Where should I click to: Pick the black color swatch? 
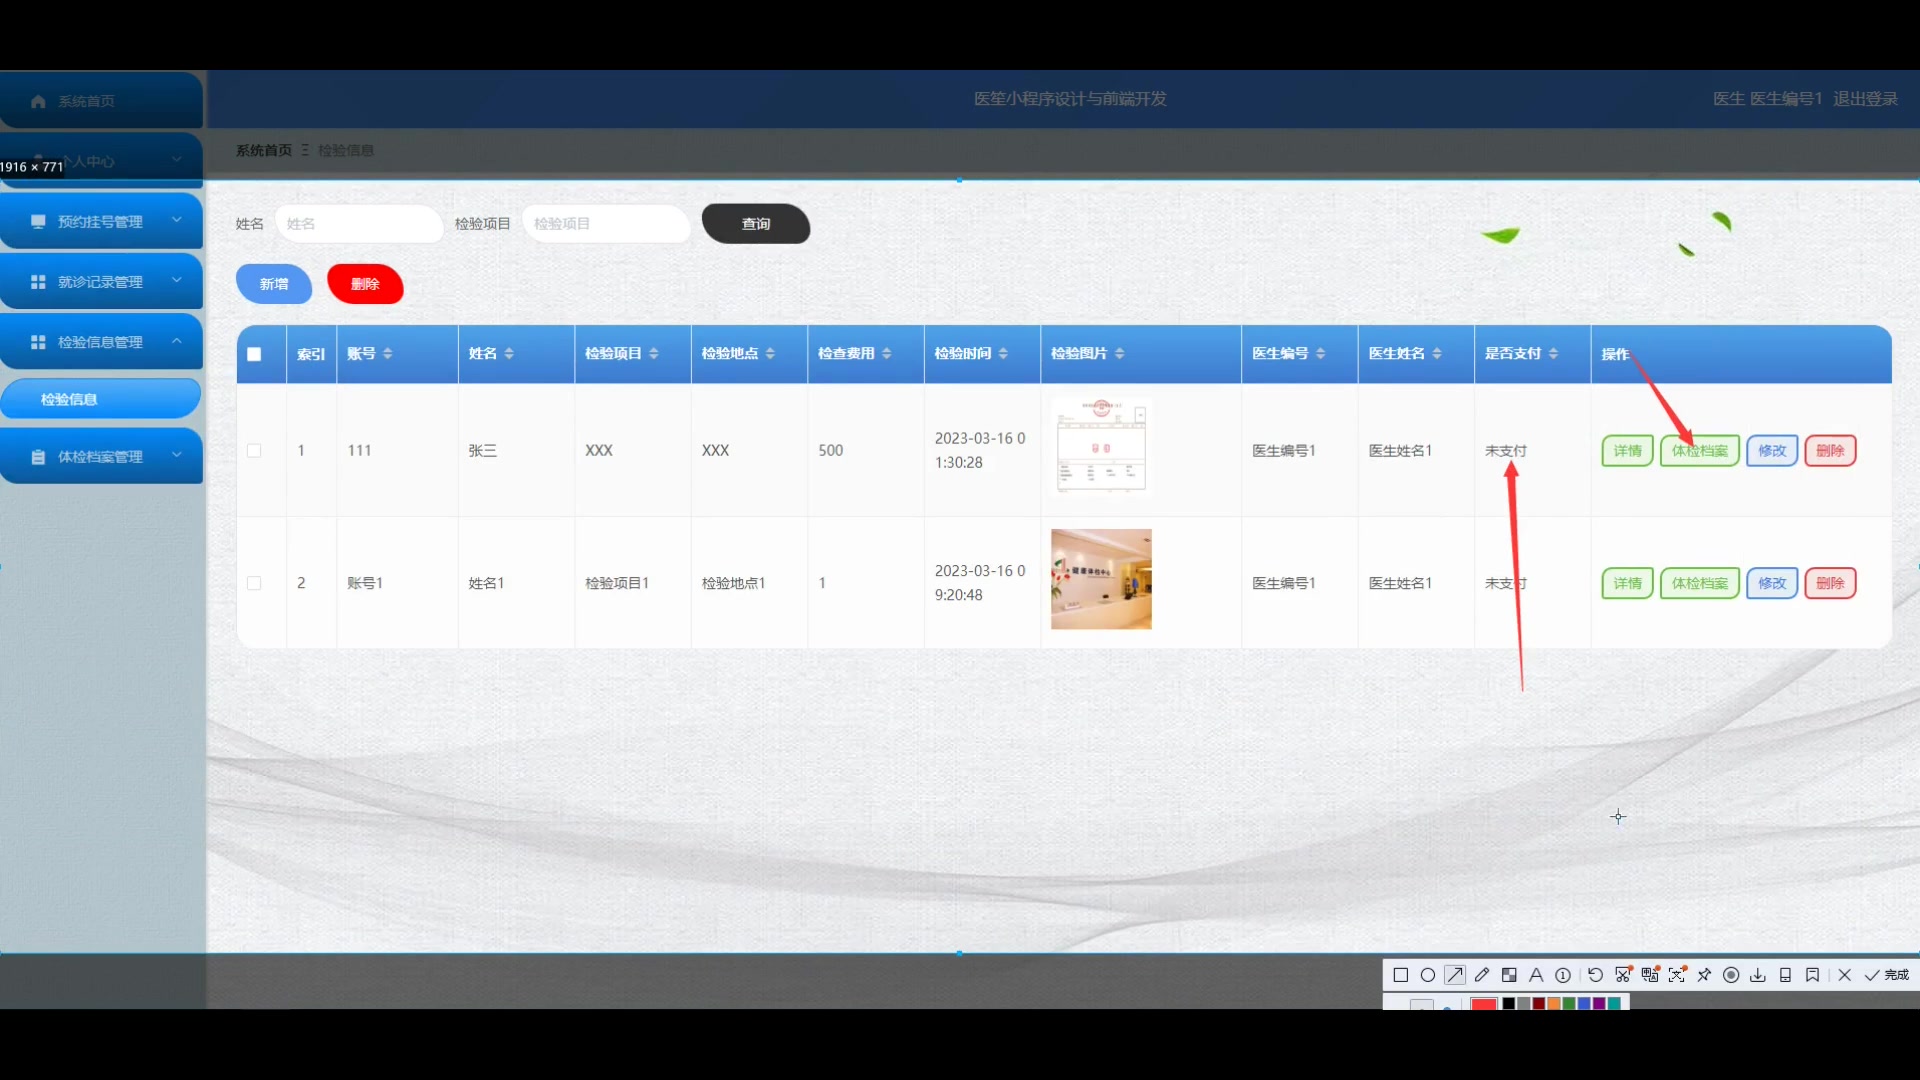click(1509, 1003)
